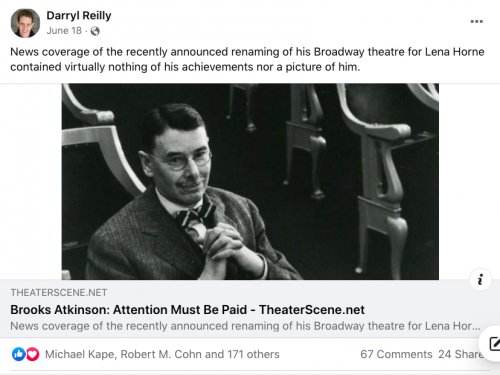Click Michael Kape in the reactions list

(x=80, y=354)
